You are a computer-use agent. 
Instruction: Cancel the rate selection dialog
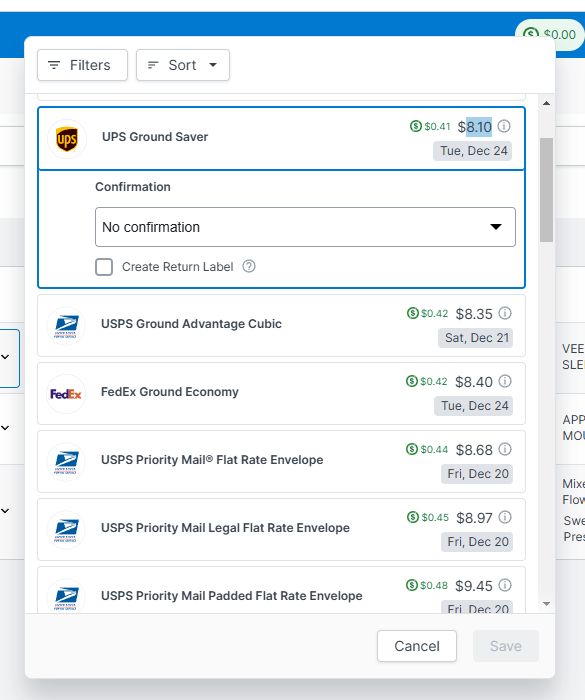tap(417, 646)
